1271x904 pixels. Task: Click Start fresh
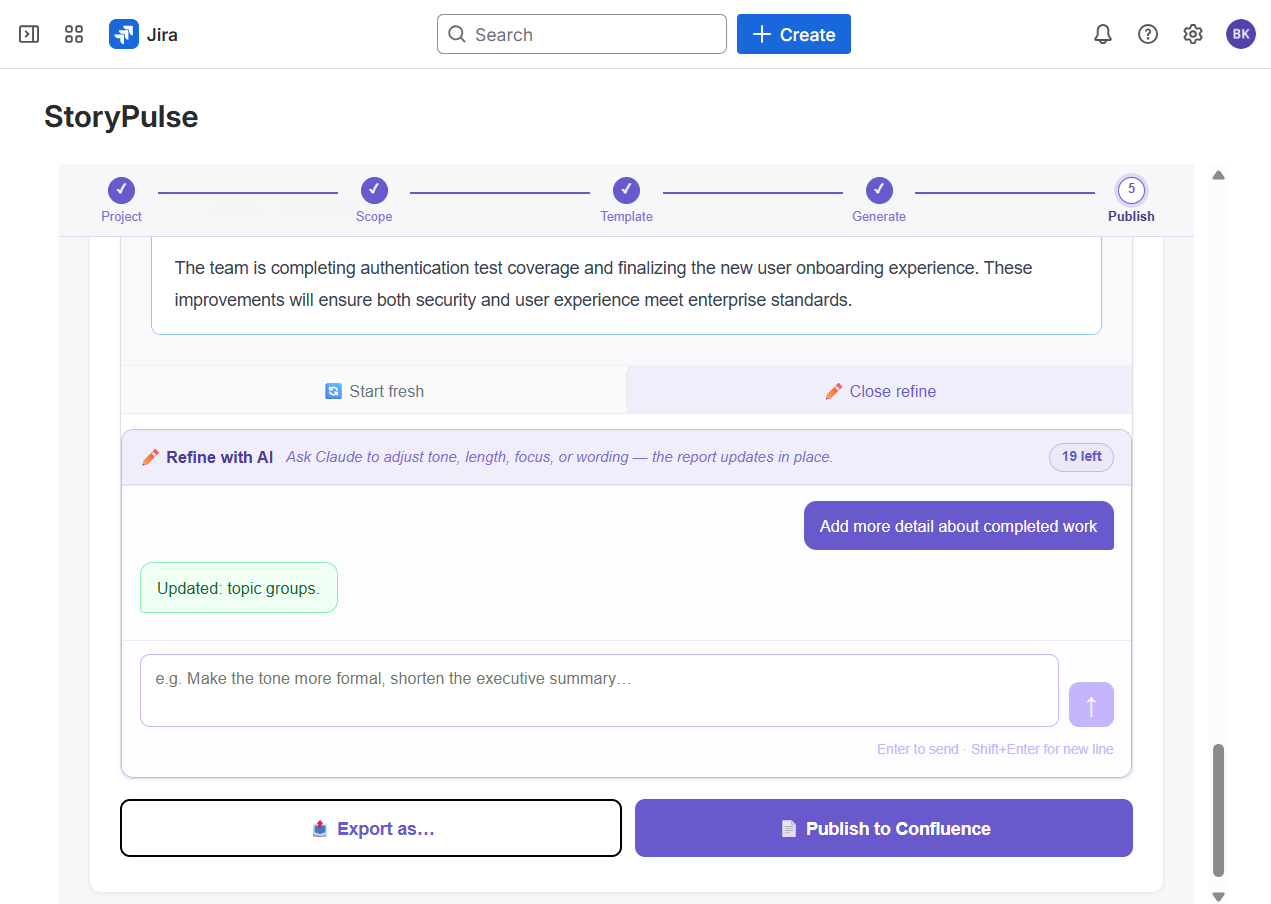[x=374, y=391]
